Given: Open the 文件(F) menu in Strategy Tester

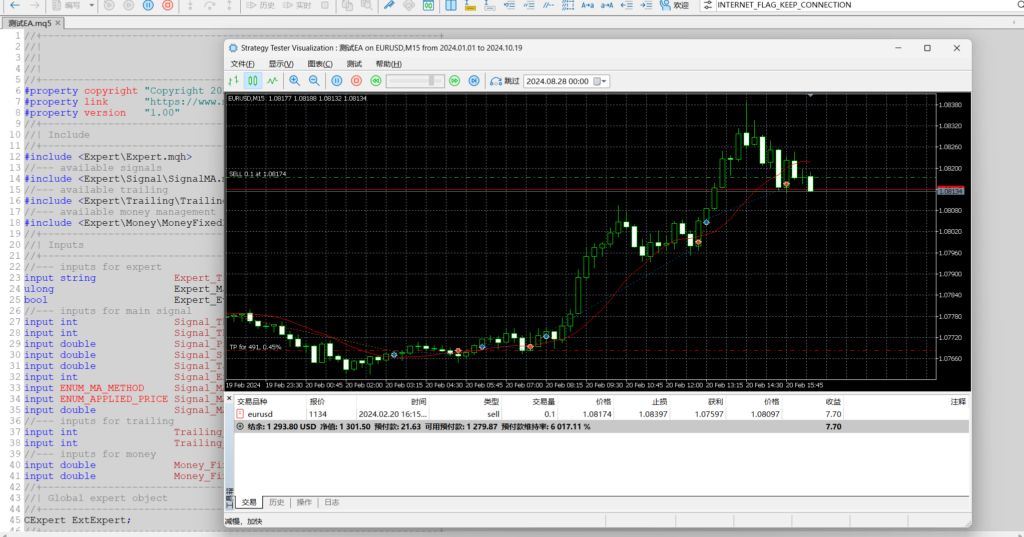Looking at the screenshot, I should 242,64.
